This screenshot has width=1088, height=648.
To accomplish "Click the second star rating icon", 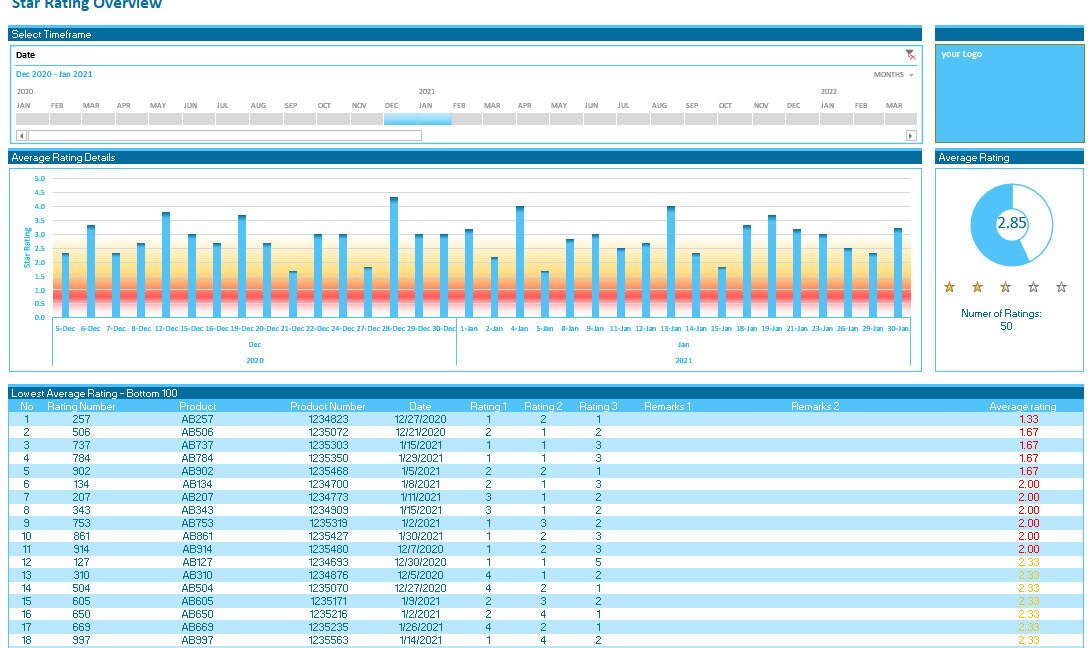I will [x=976, y=287].
